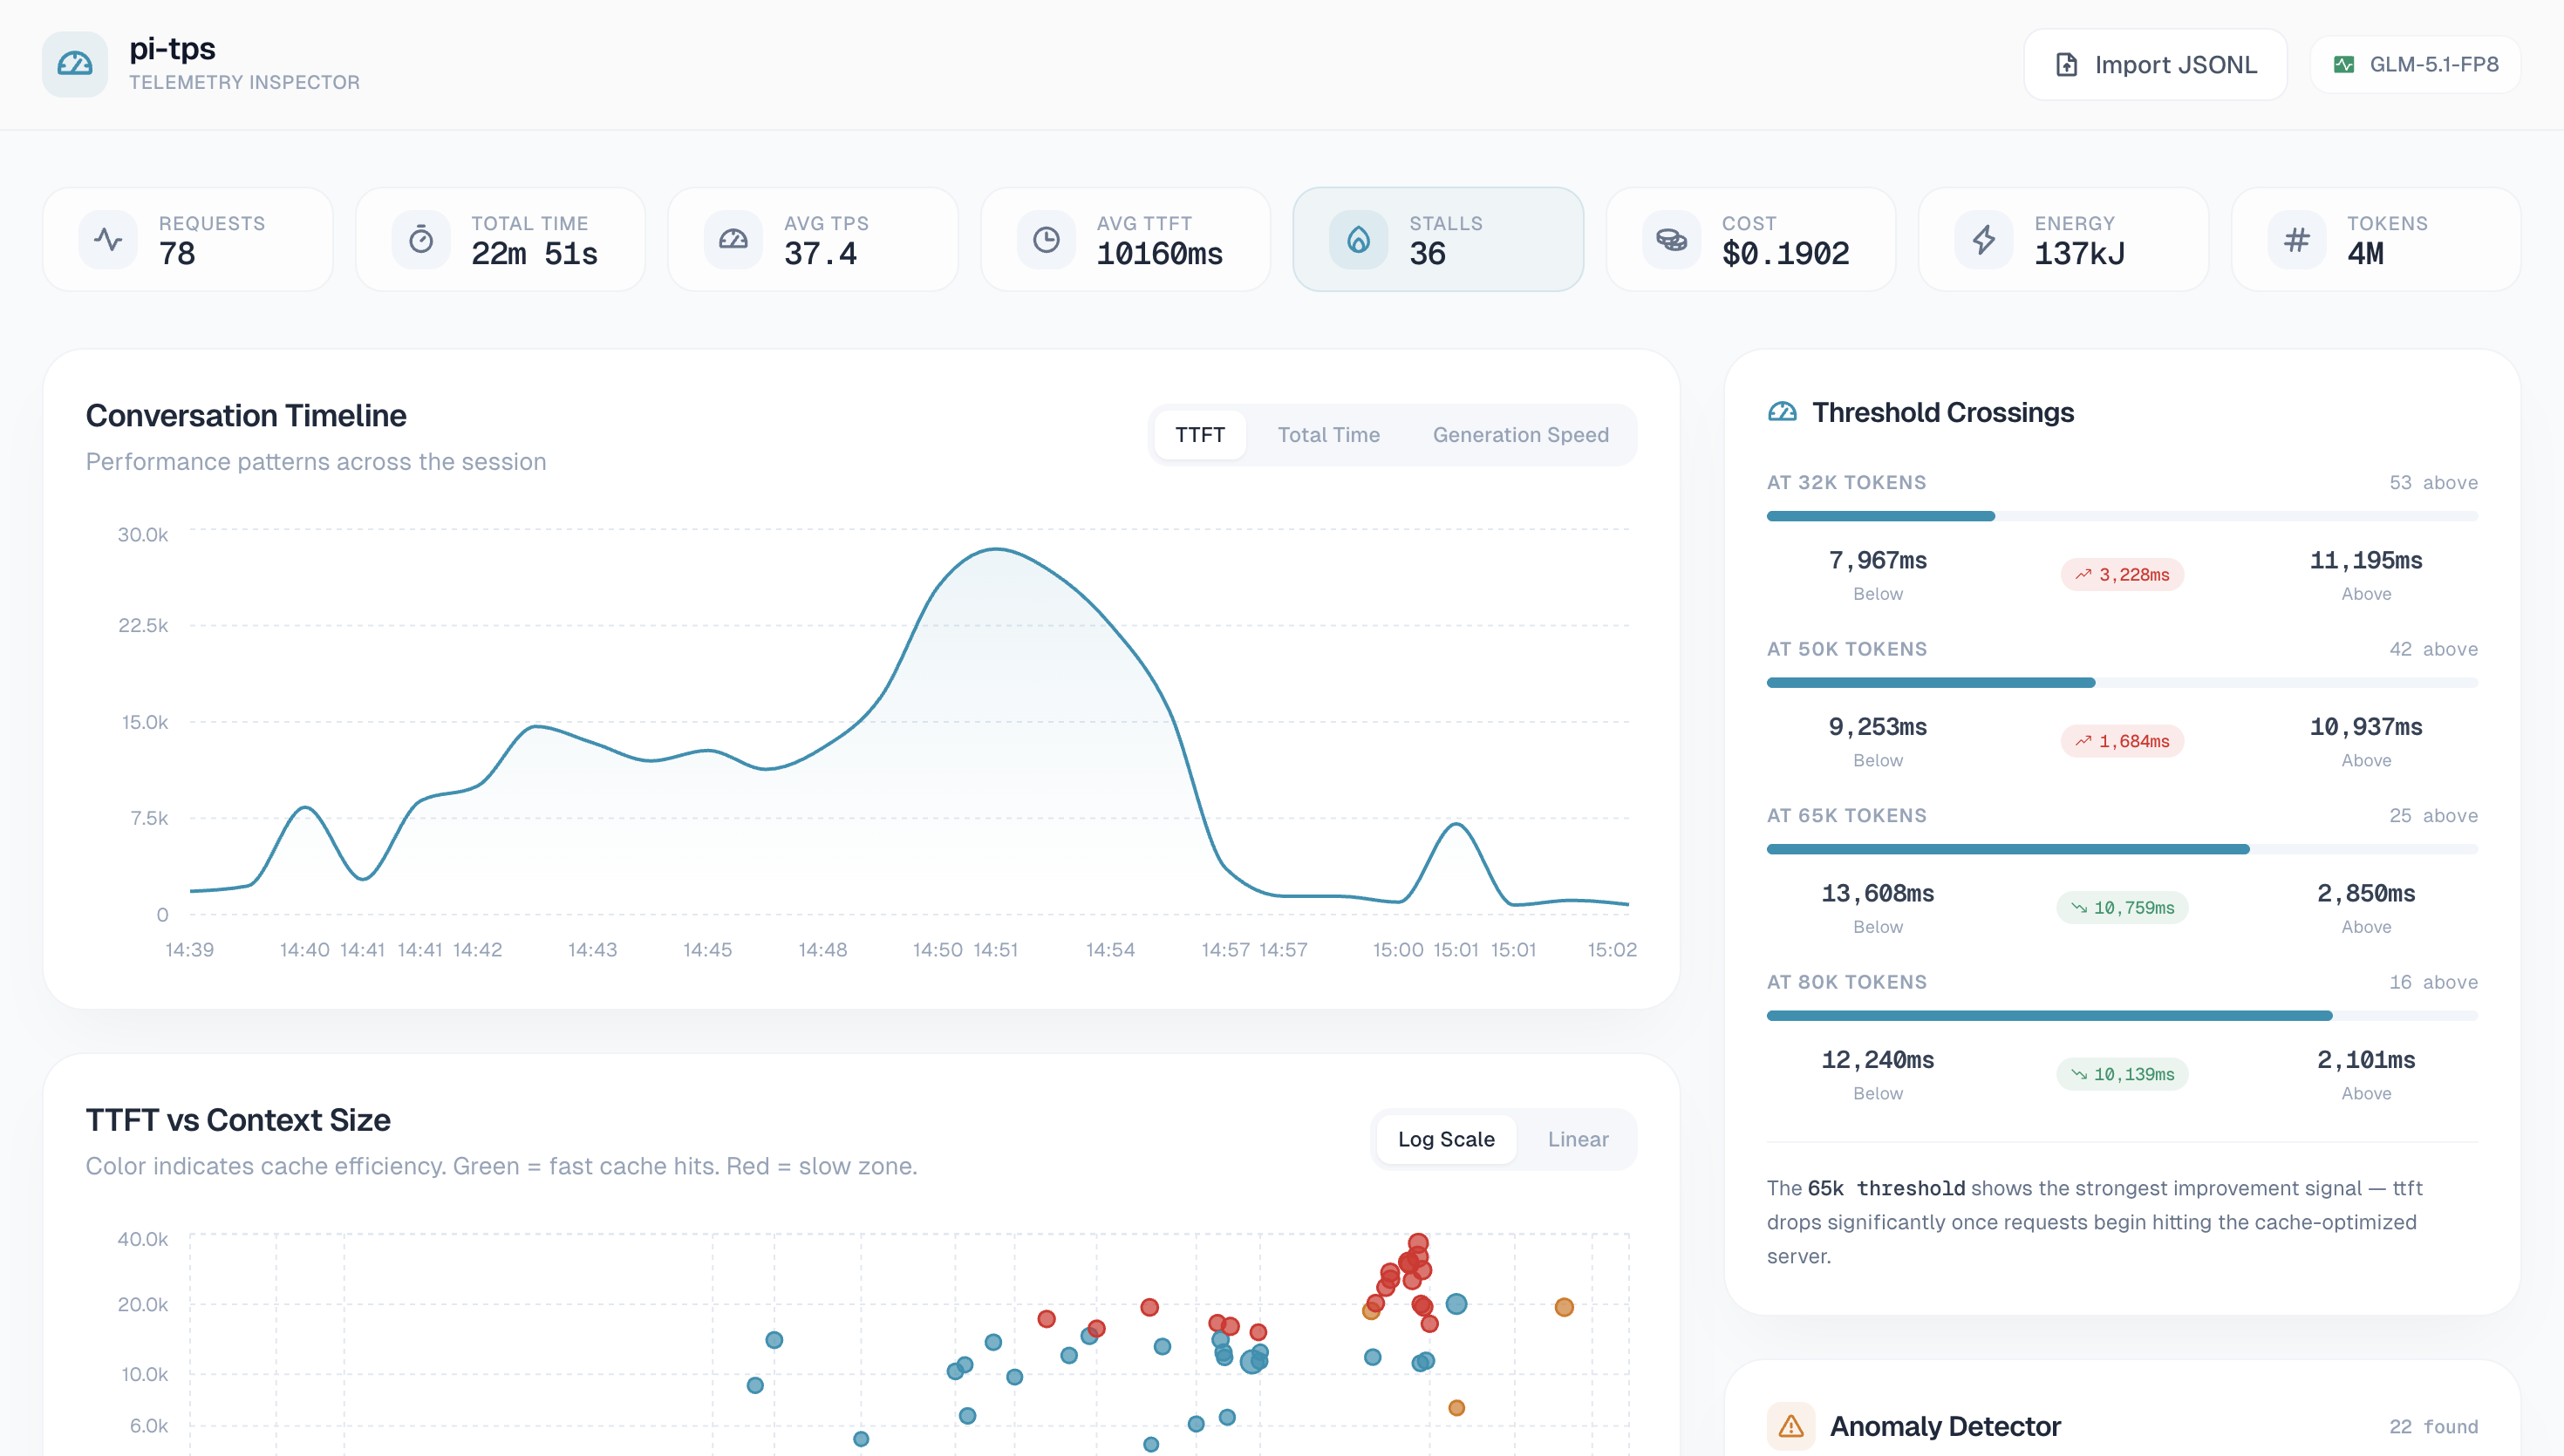Click the Stalls flame icon
The height and width of the screenshot is (1456, 2564).
(x=1358, y=240)
